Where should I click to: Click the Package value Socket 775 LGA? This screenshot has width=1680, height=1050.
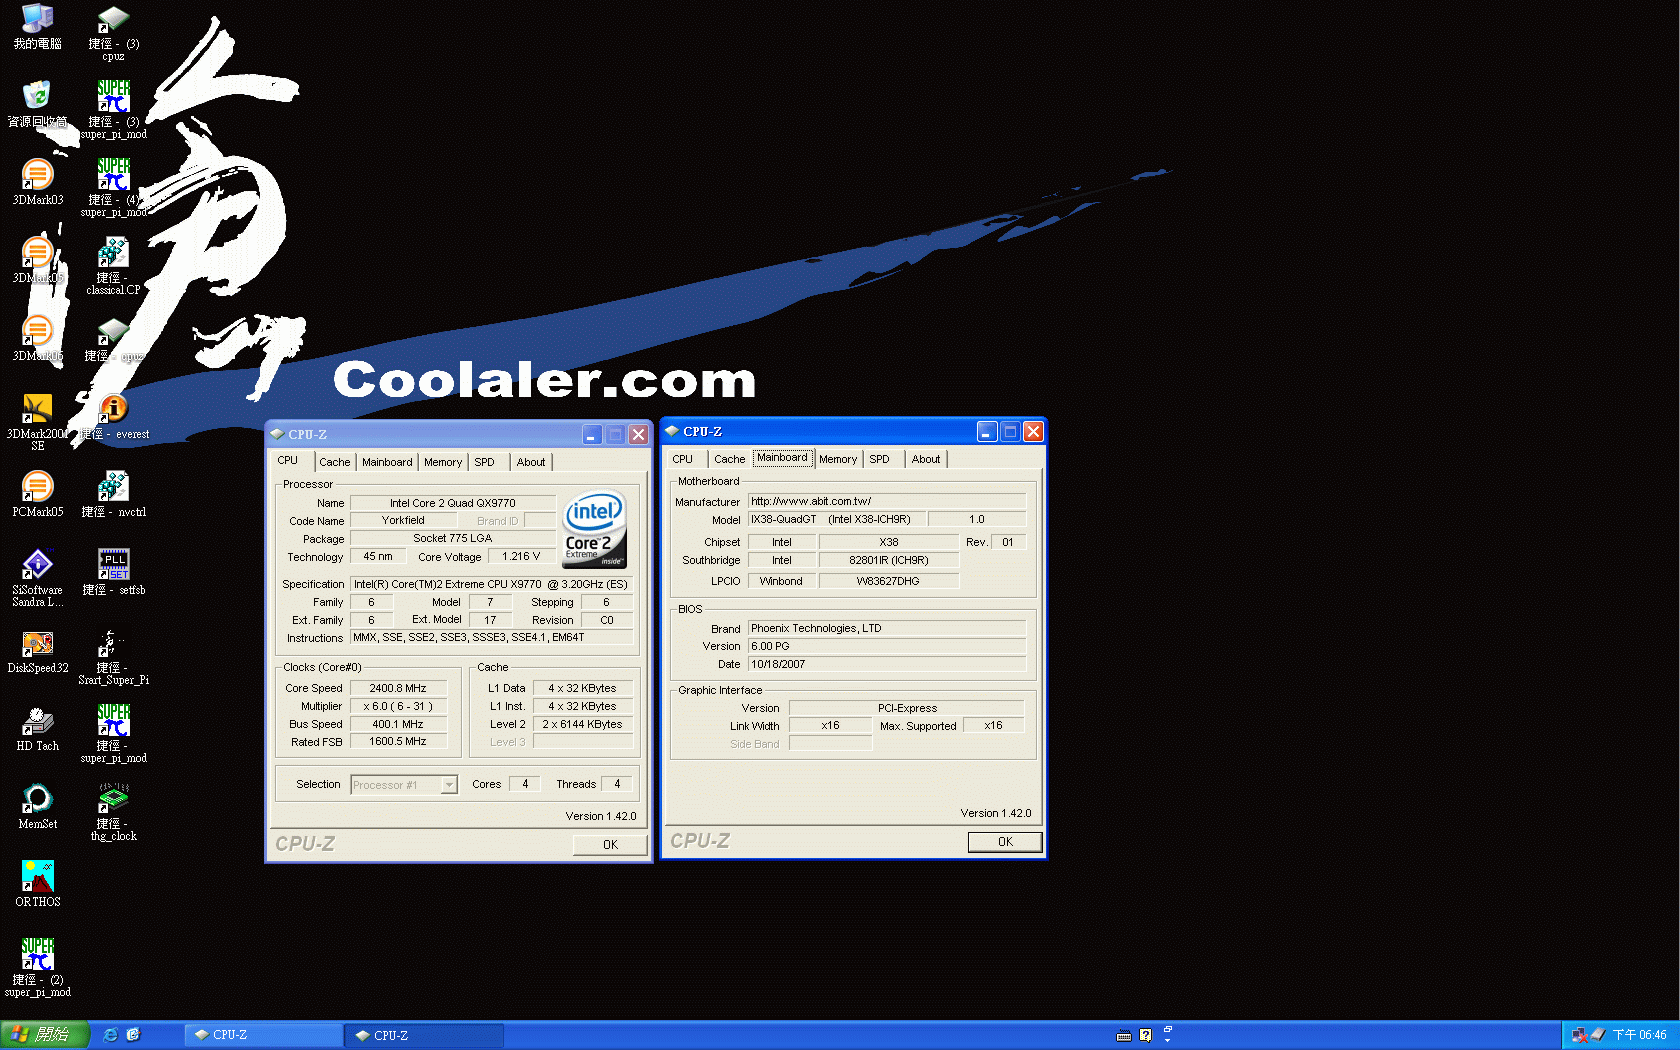453,539
